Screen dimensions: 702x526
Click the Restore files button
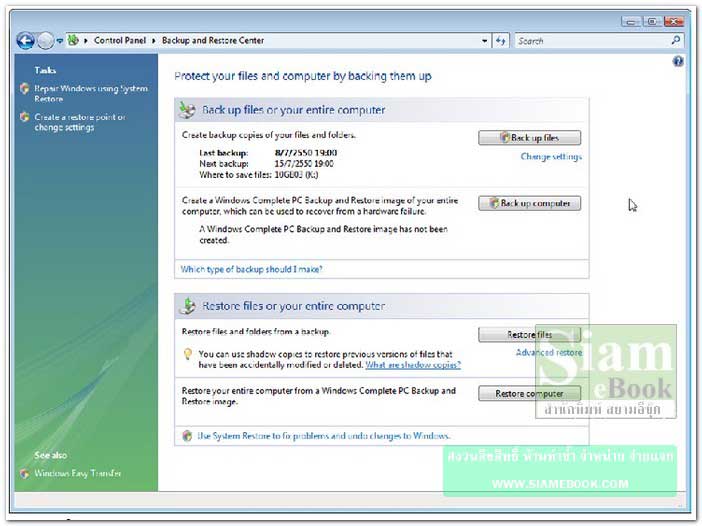(530, 334)
